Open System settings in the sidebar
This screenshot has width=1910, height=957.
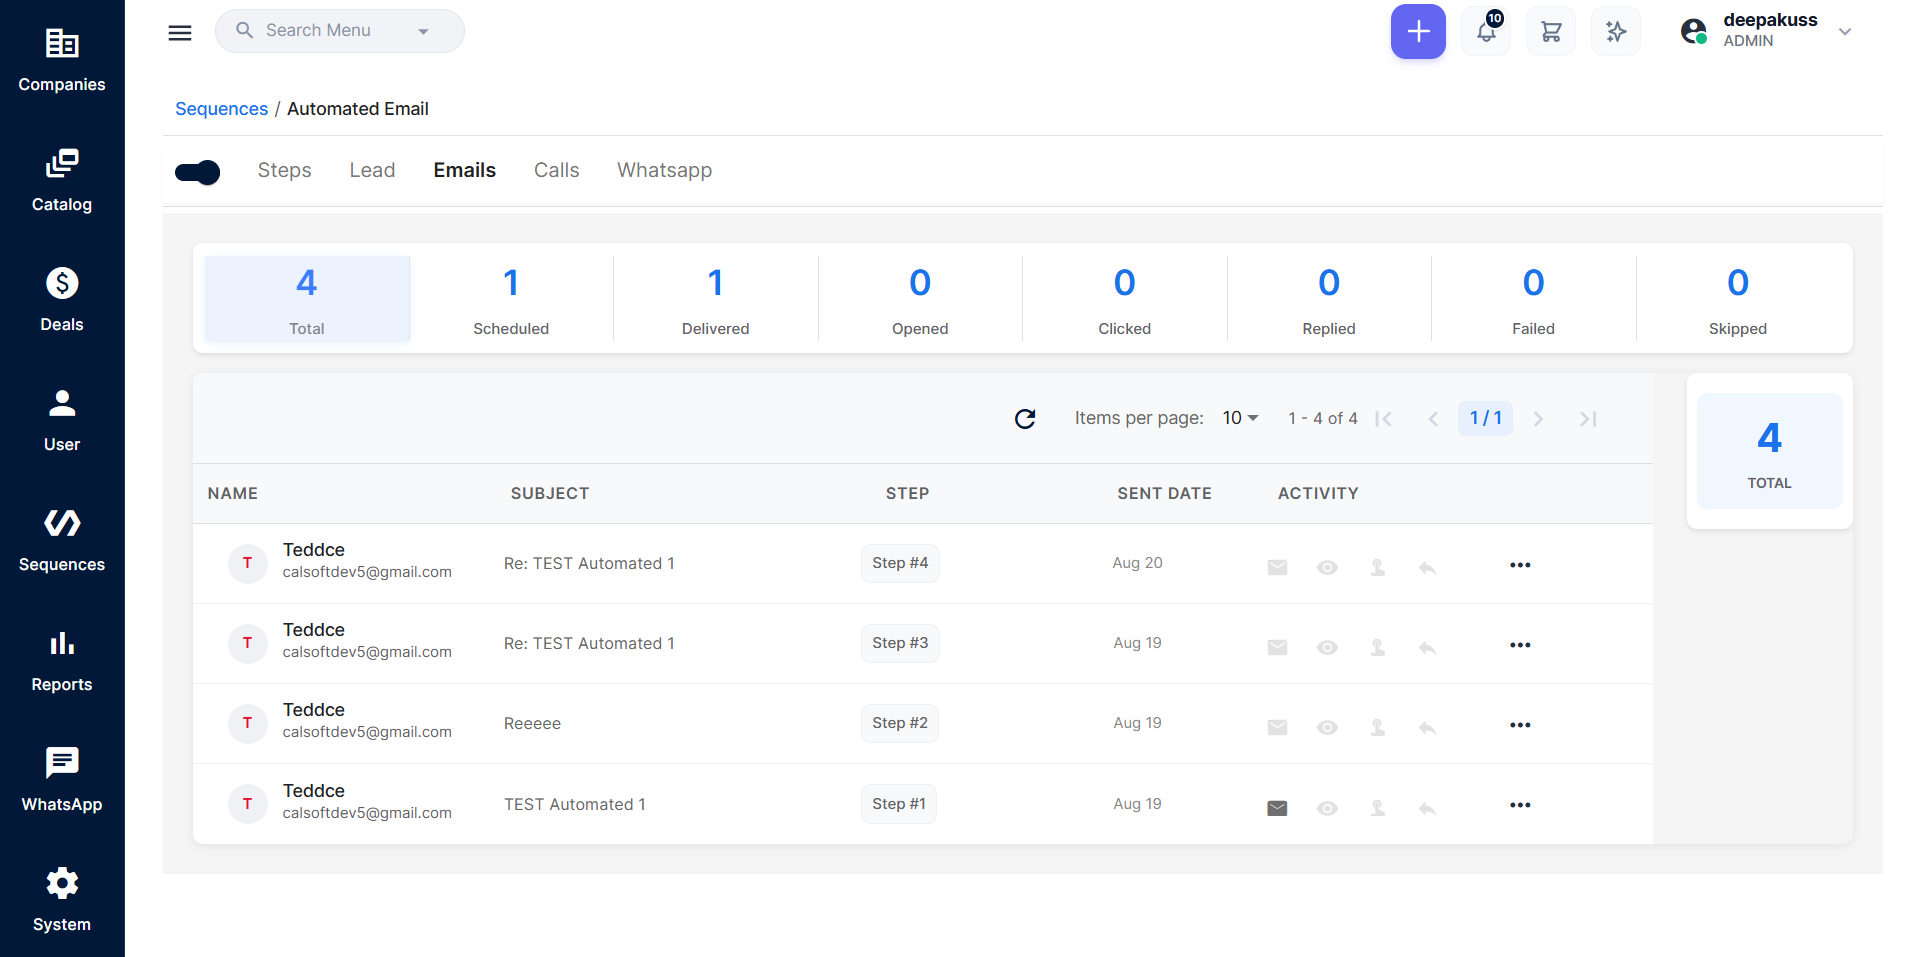click(62, 900)
